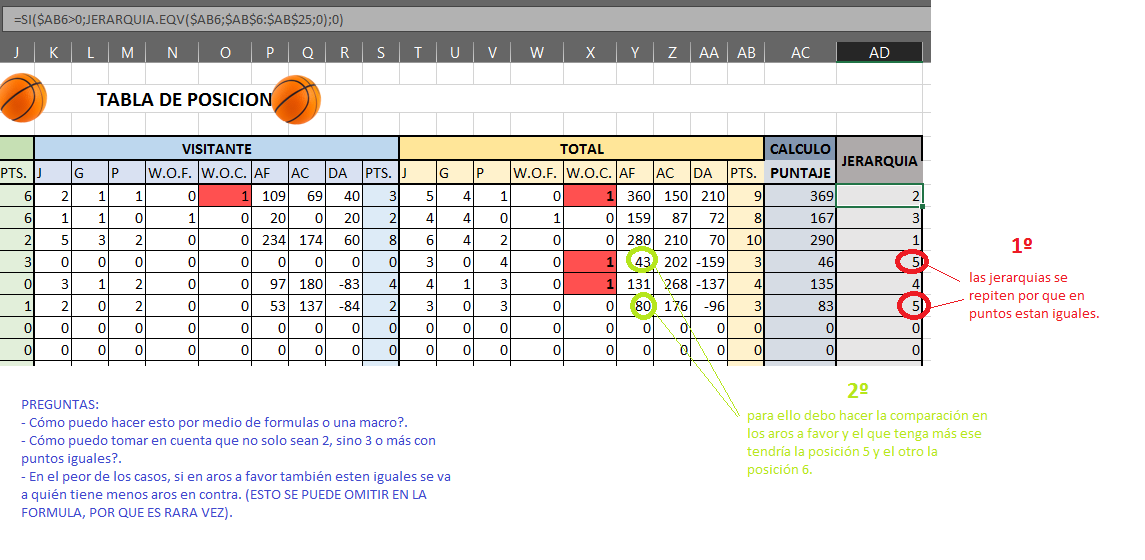Select column header AC

[800, 53]
